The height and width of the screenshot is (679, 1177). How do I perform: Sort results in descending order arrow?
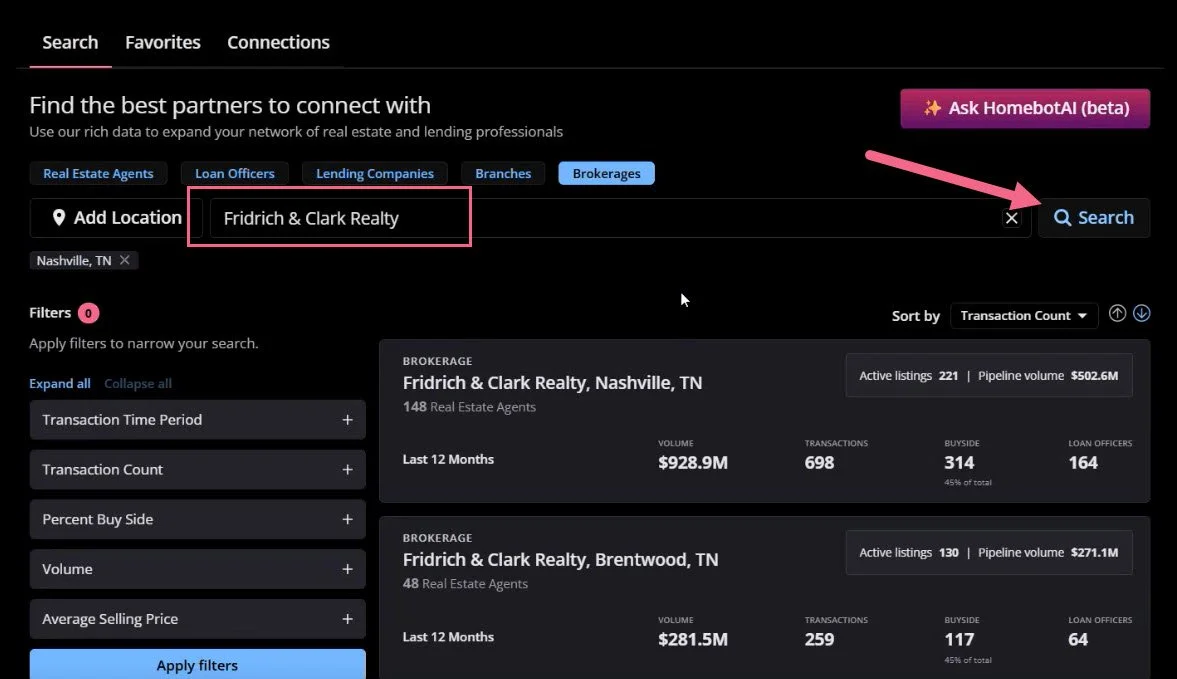1142,314
